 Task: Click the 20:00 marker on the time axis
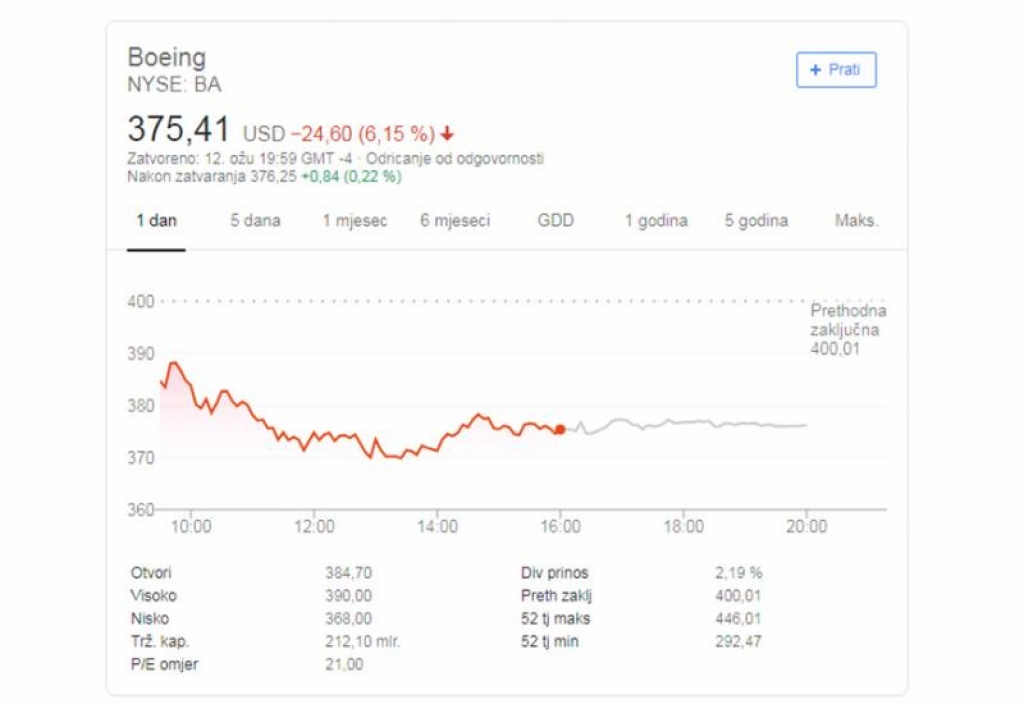click(807, 526)
